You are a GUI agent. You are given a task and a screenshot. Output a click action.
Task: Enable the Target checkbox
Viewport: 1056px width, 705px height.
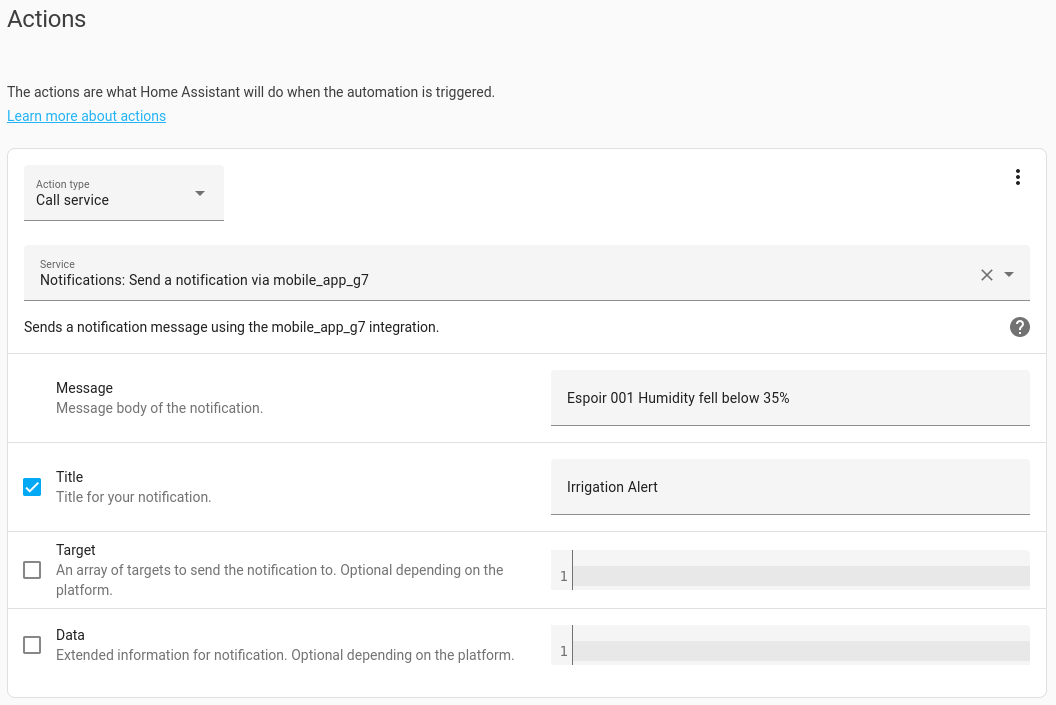(32, 570)
